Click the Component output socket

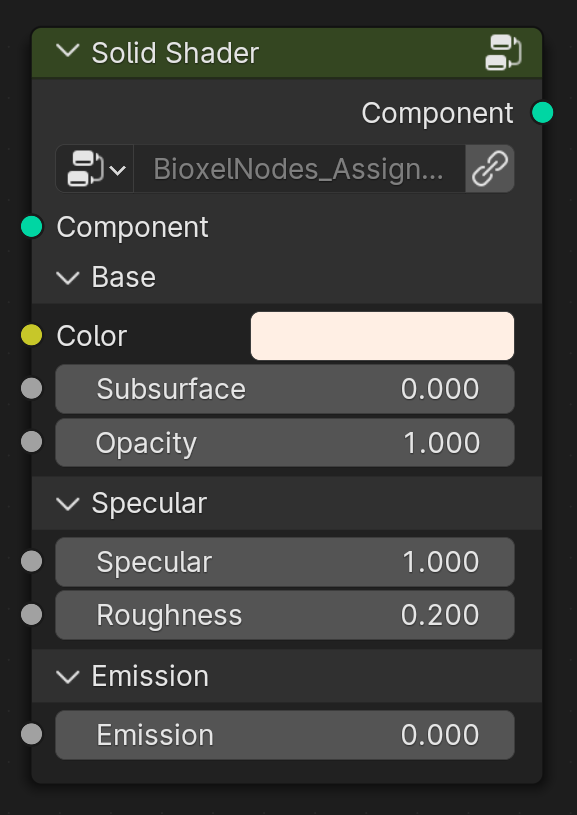(x=542, y=112)
